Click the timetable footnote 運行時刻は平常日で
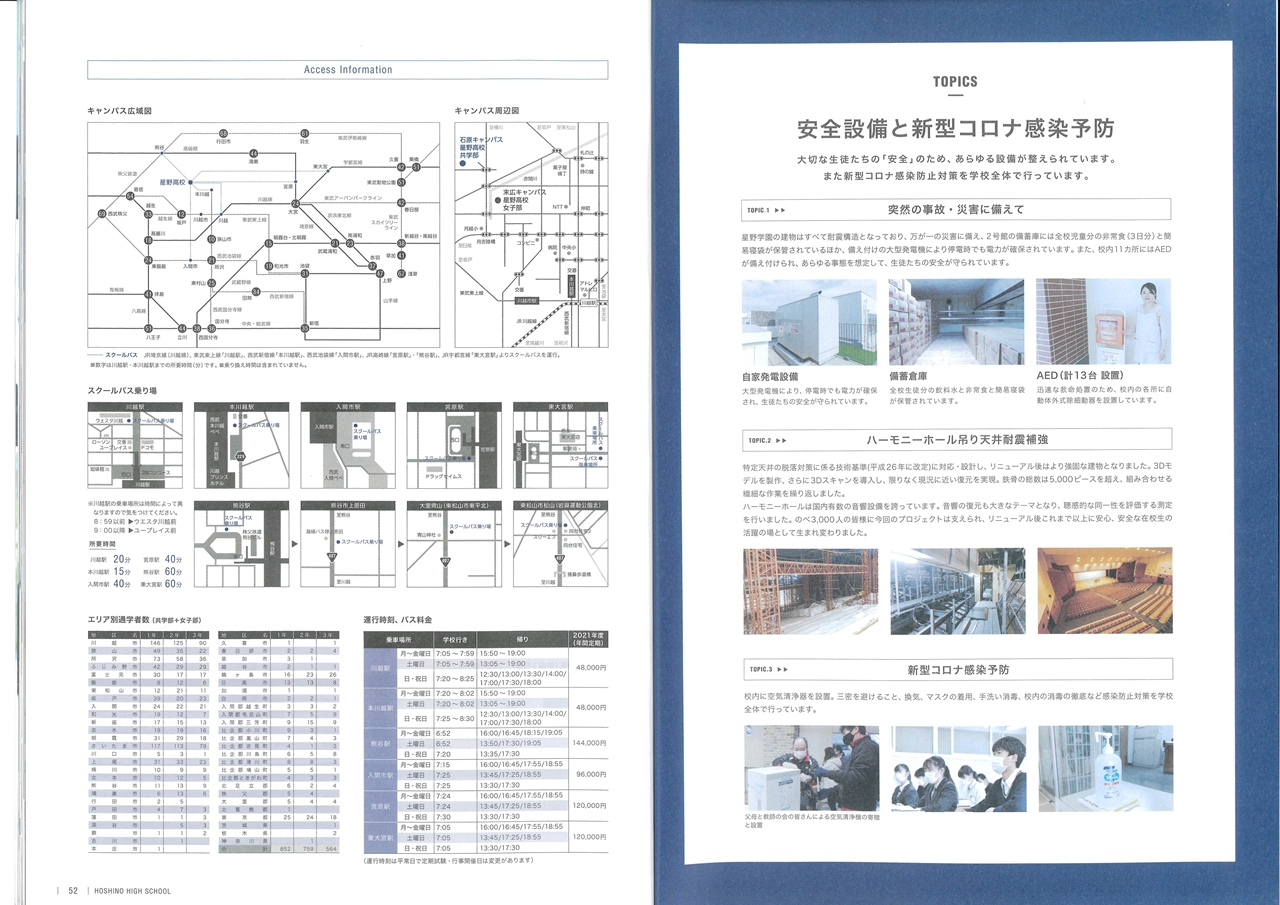 tap(449, 861)
